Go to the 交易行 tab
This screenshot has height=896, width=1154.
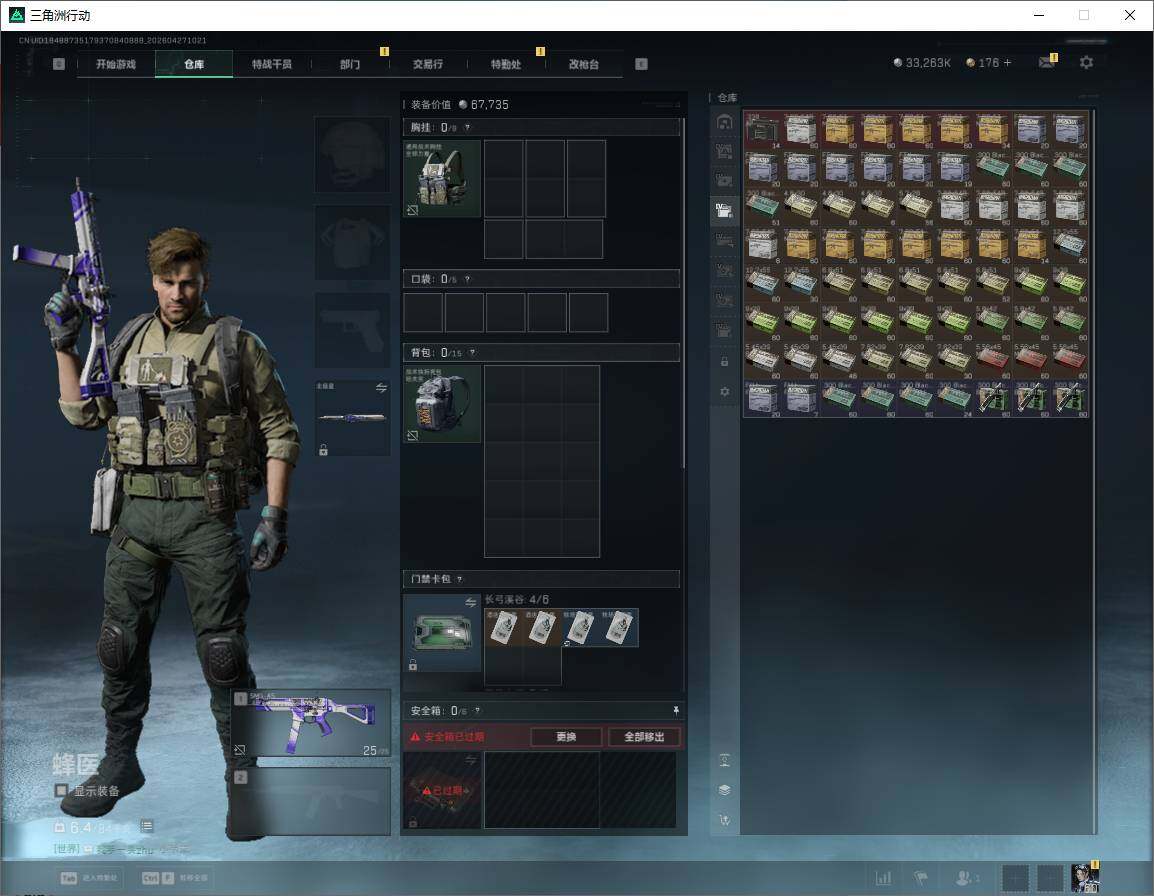tap(428, 64)
